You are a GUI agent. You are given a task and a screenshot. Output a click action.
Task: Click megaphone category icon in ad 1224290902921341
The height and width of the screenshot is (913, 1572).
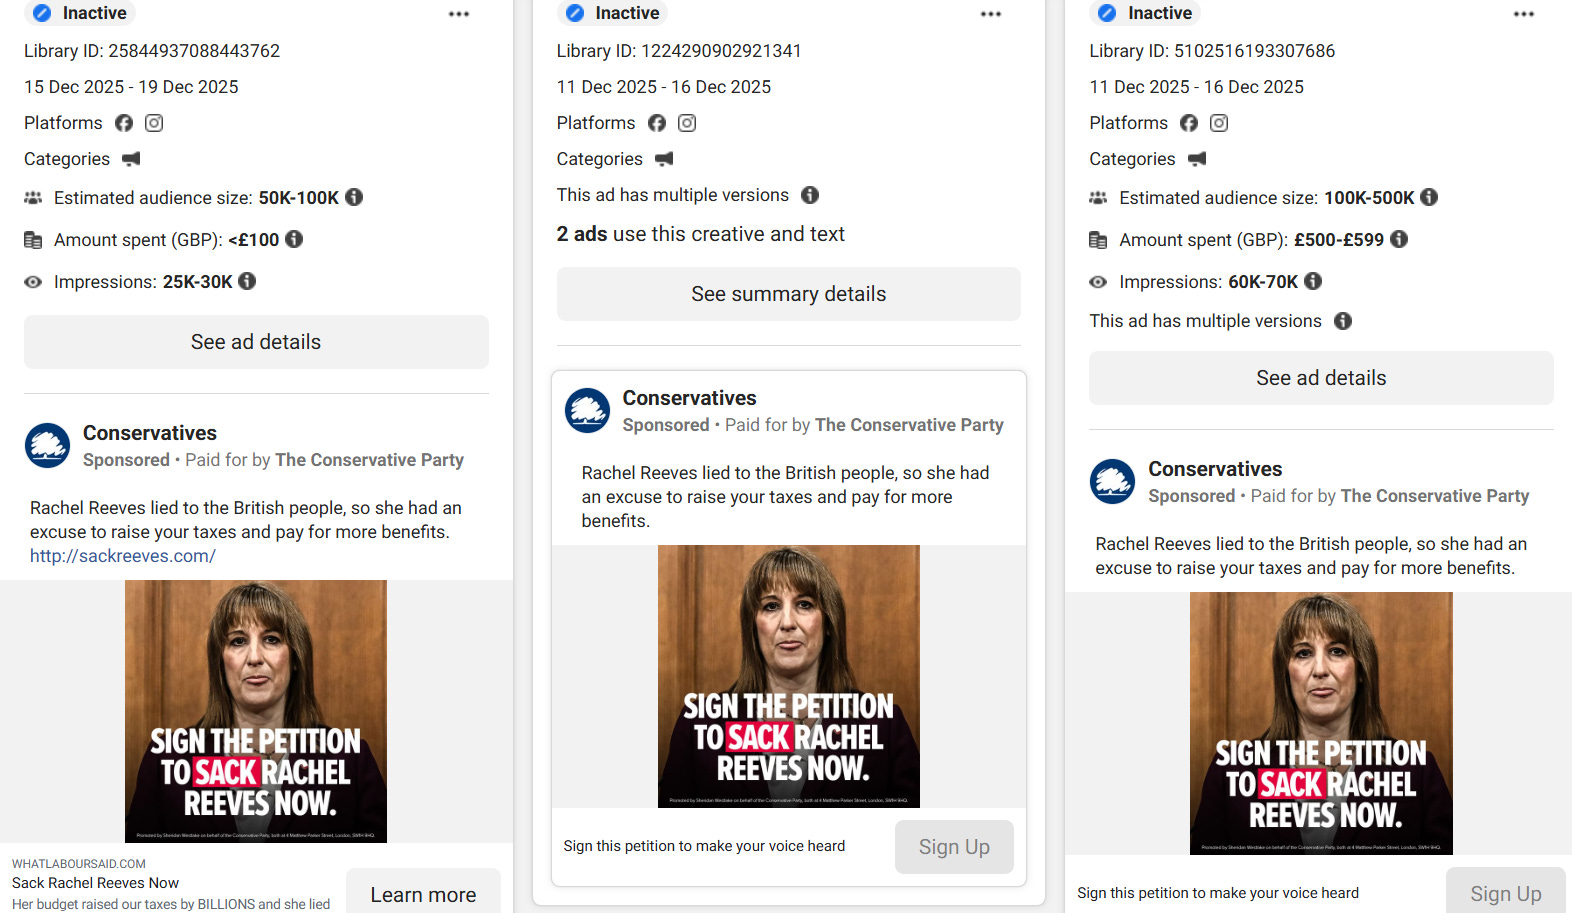click(x=664, y=159)
